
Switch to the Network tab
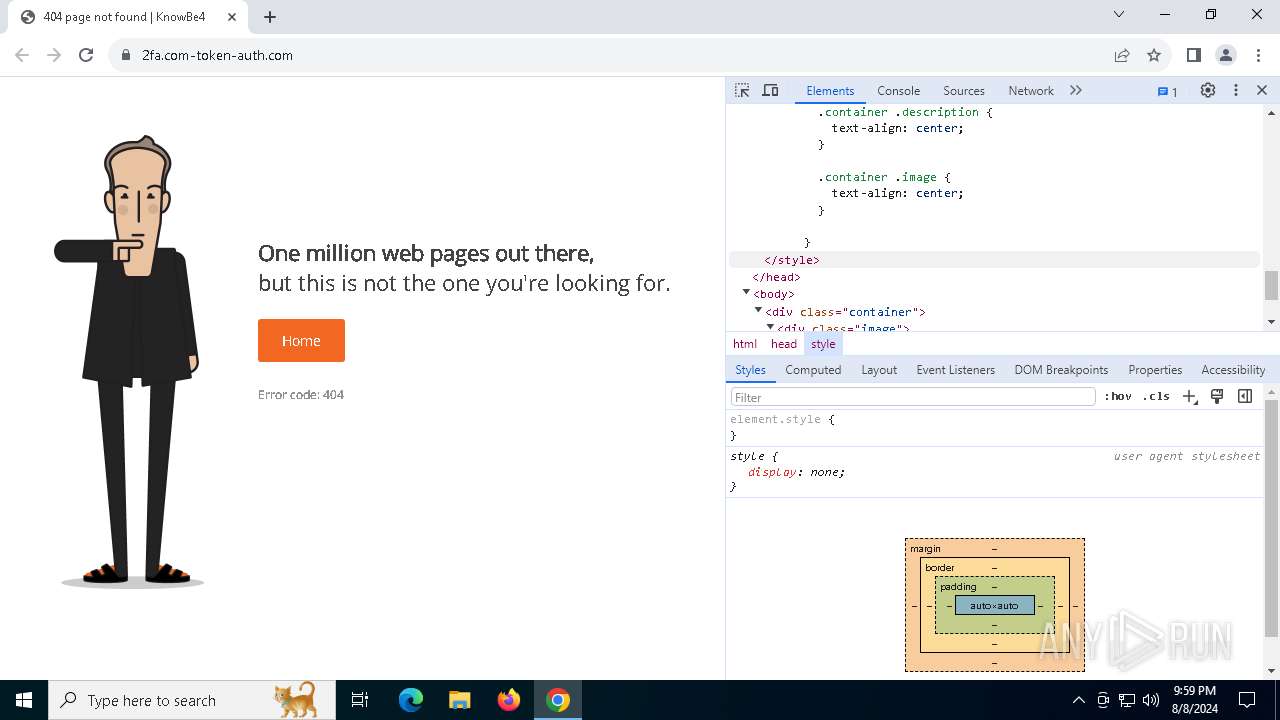coord(1031,90)
